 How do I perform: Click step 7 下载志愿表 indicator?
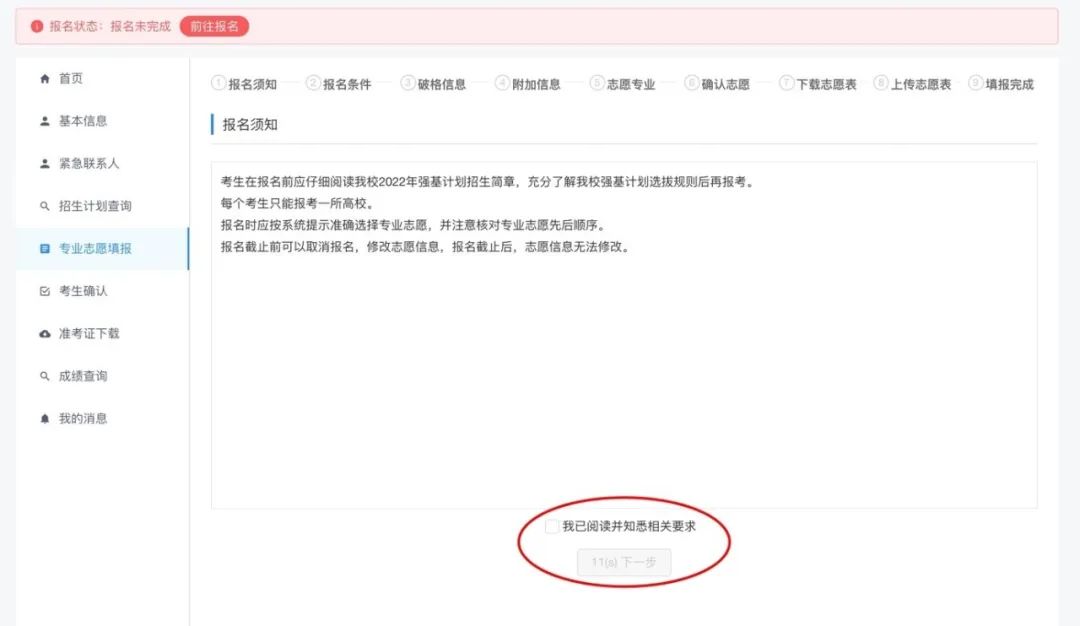pos(786,83)
